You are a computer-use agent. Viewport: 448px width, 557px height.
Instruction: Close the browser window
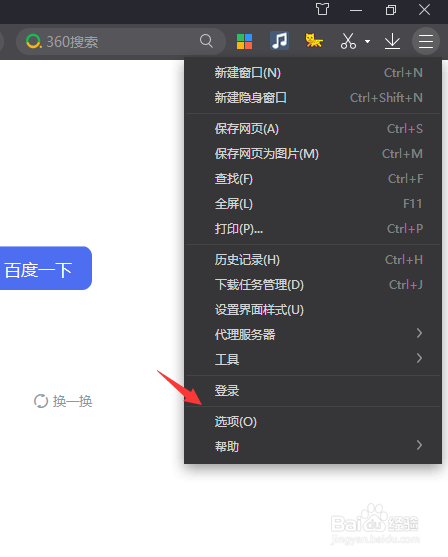coord(424,10)
